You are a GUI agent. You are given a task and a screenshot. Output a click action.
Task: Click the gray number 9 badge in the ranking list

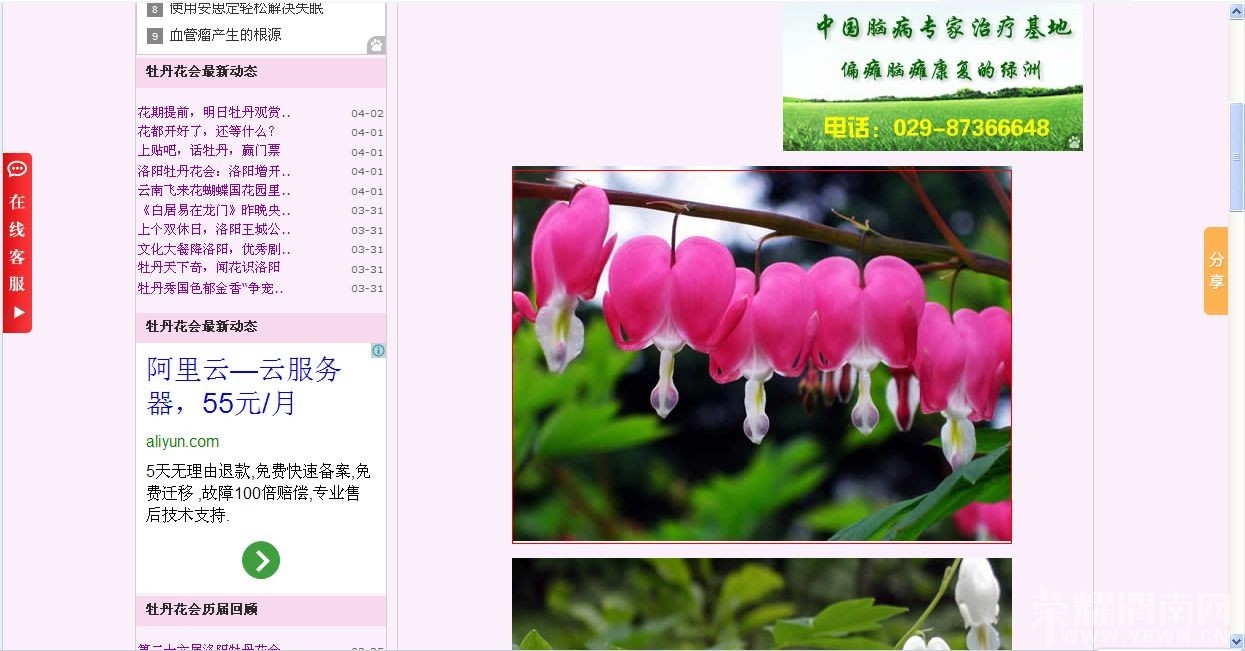pos(154,33)
